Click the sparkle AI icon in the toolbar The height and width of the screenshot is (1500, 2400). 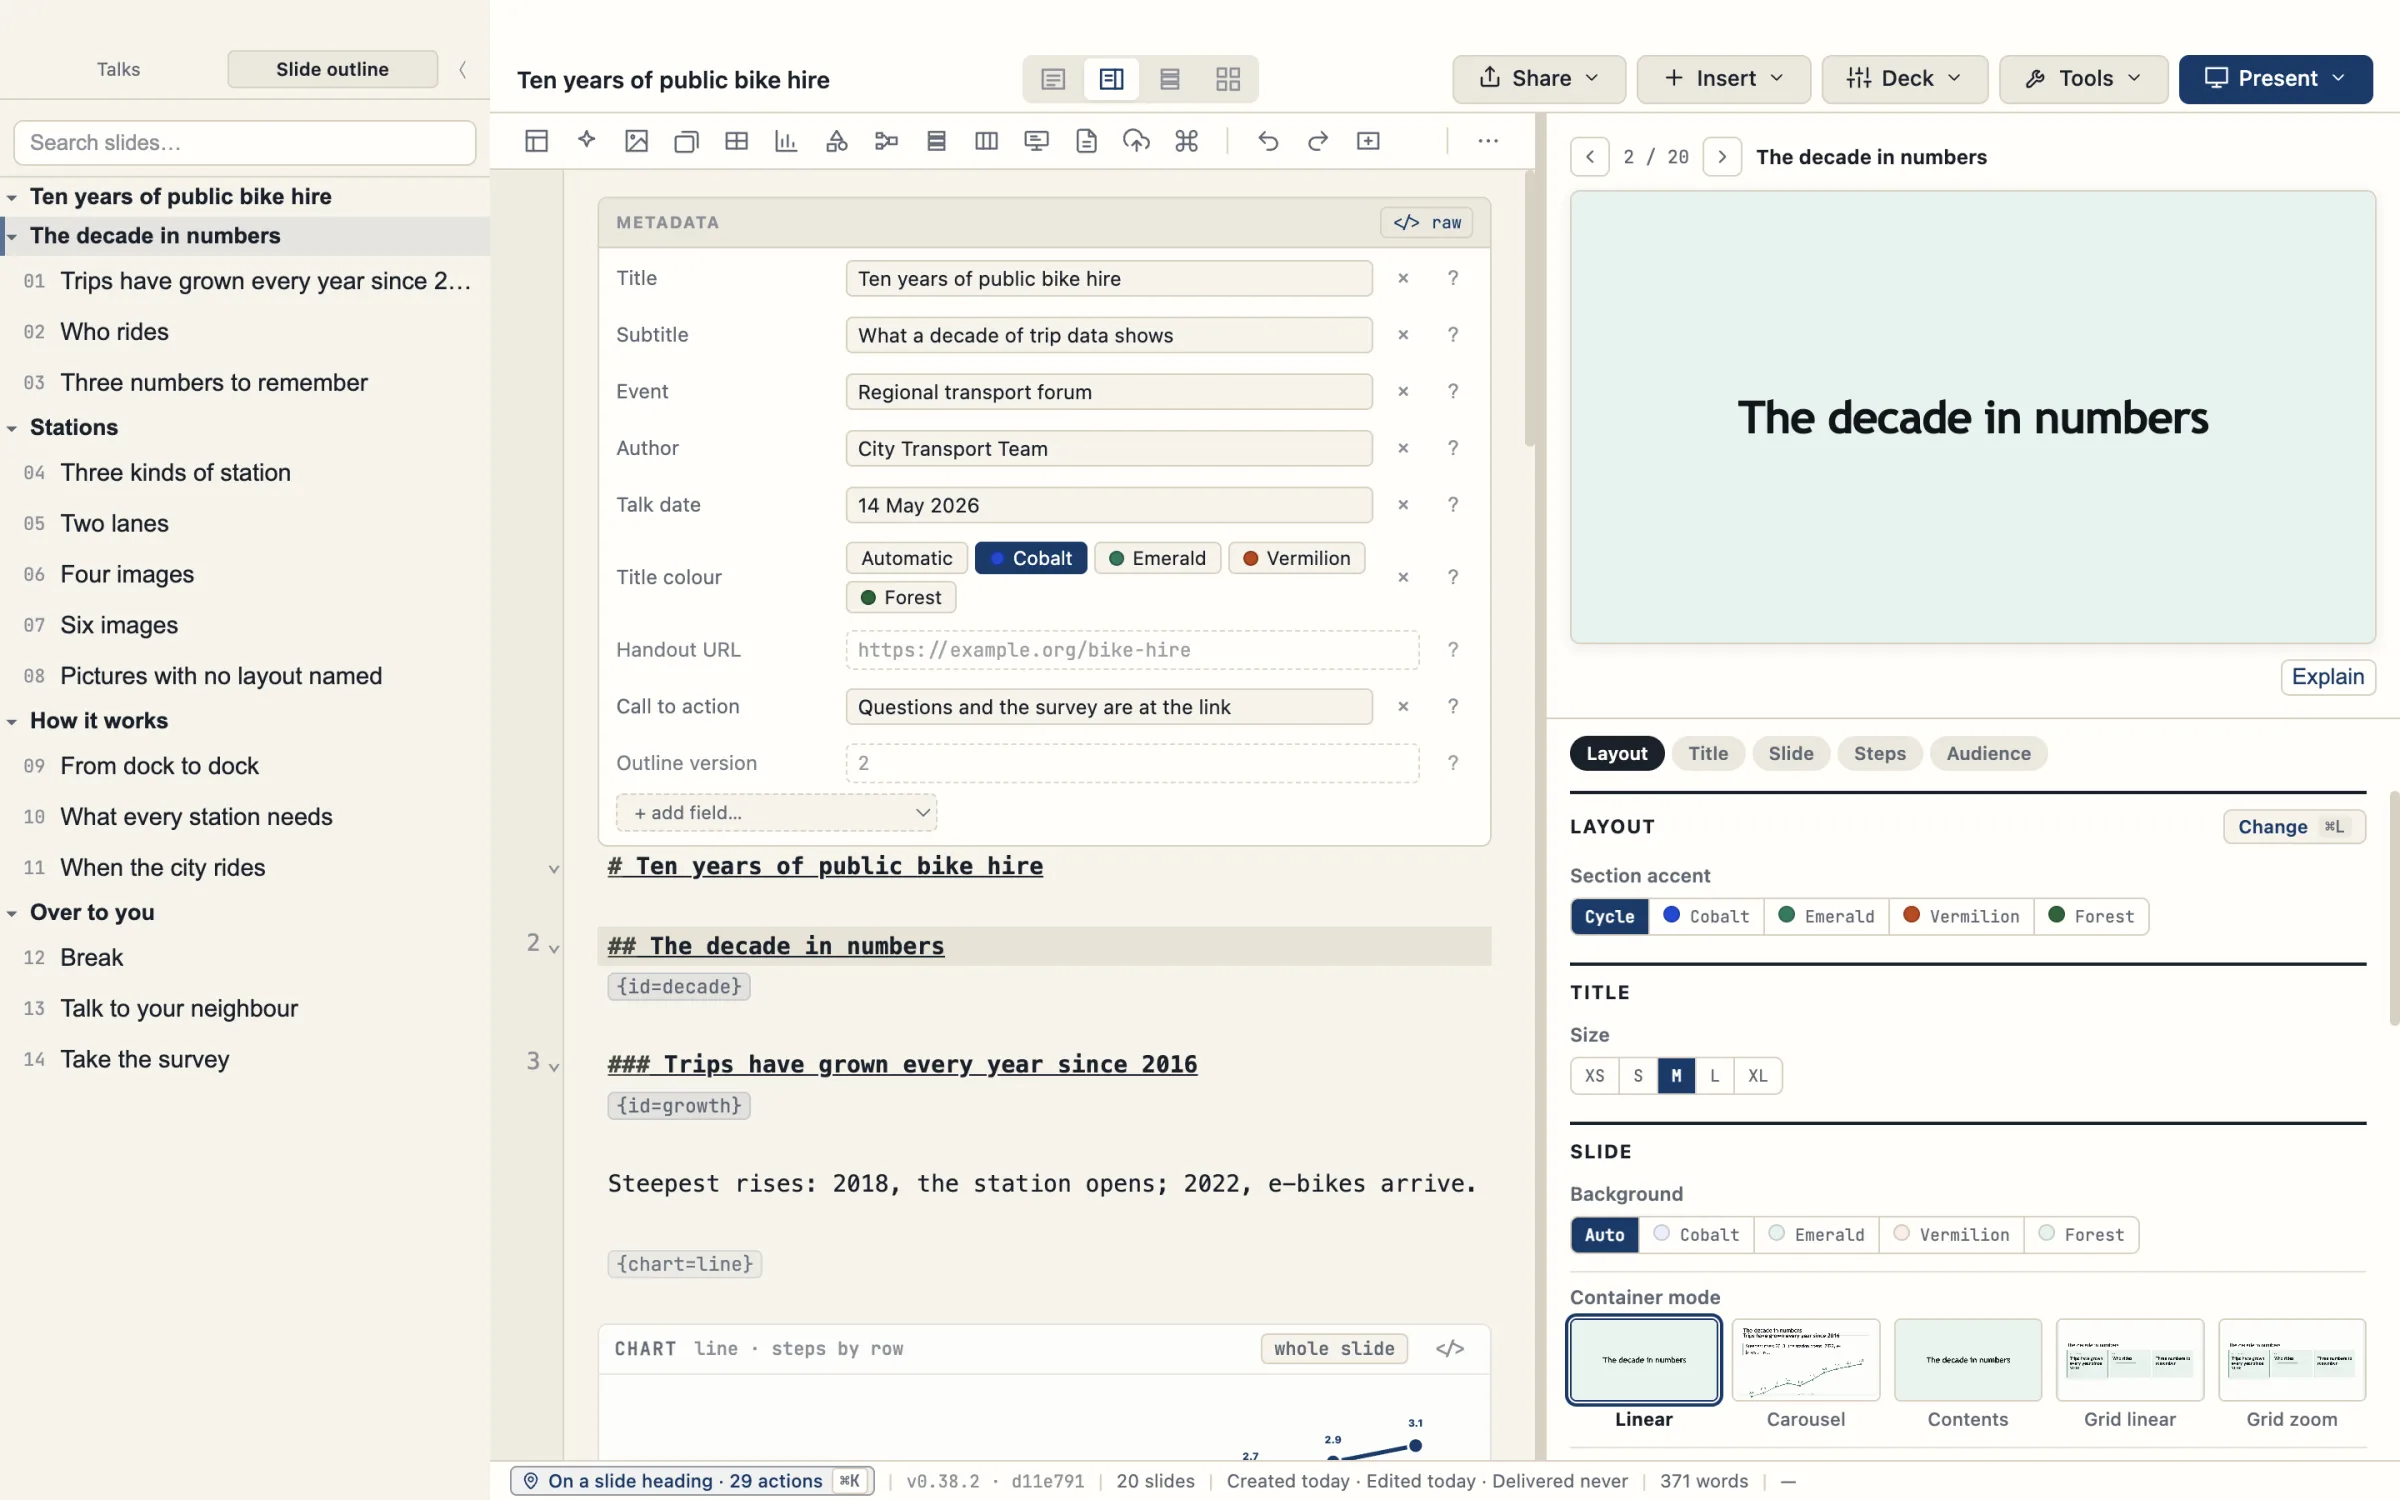tap(587, 141)
